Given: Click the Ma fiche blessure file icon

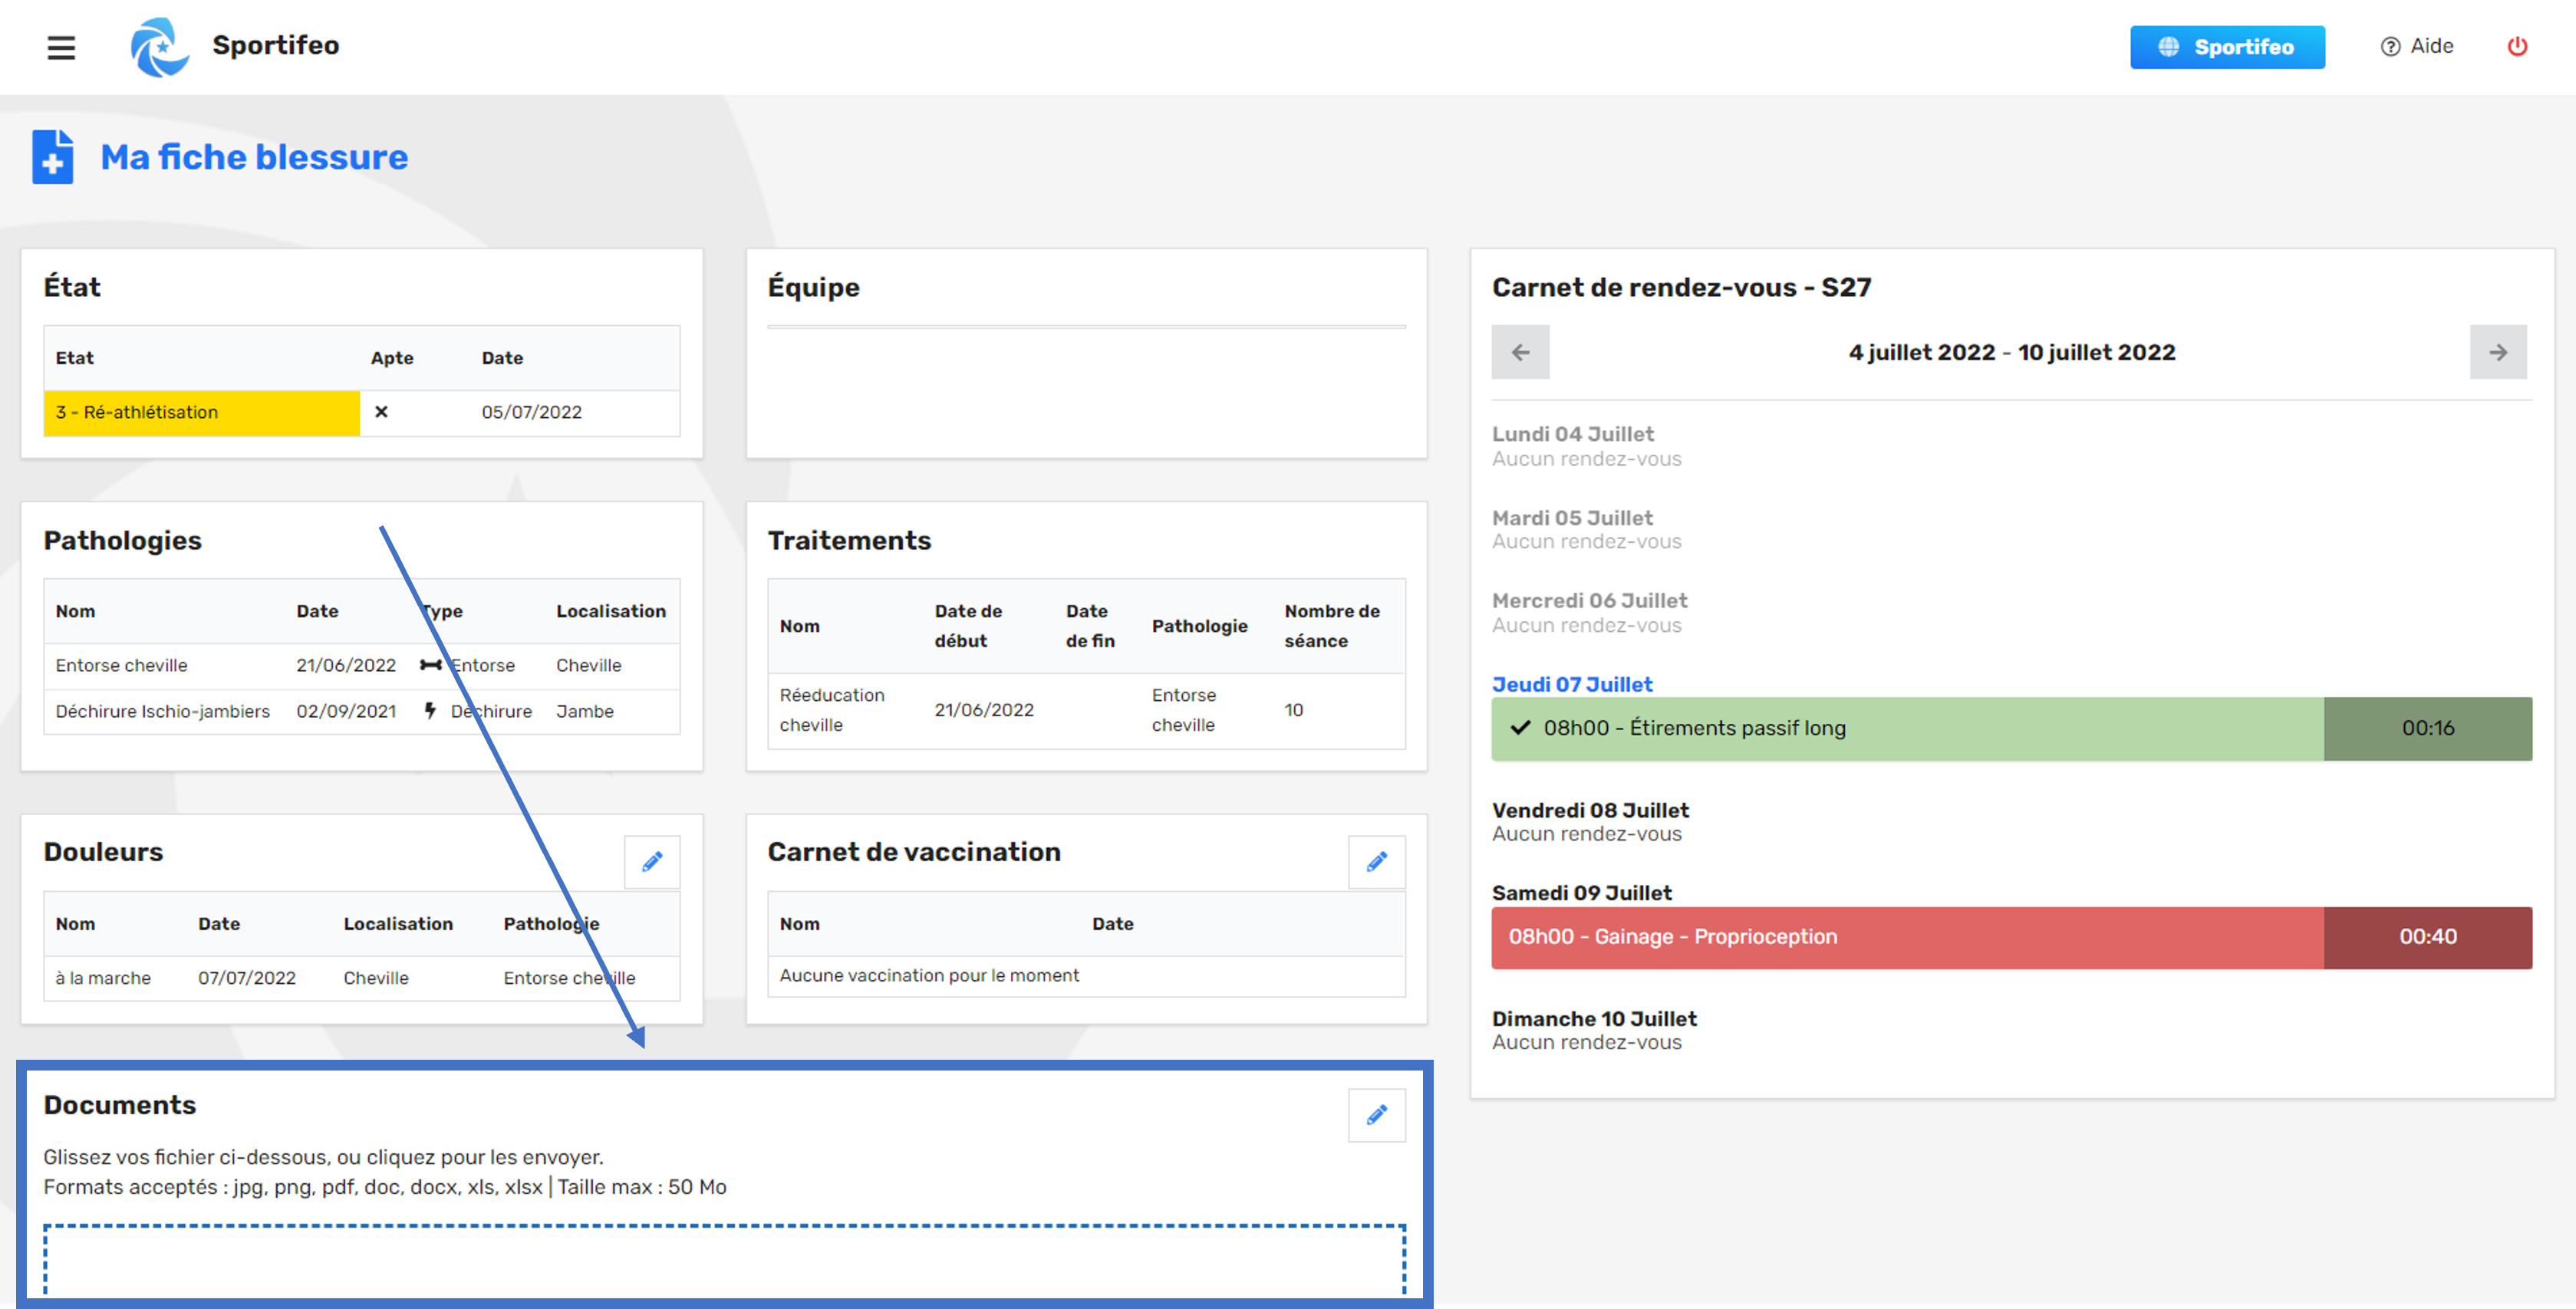Looking at the screenshot, I should 53,157.
